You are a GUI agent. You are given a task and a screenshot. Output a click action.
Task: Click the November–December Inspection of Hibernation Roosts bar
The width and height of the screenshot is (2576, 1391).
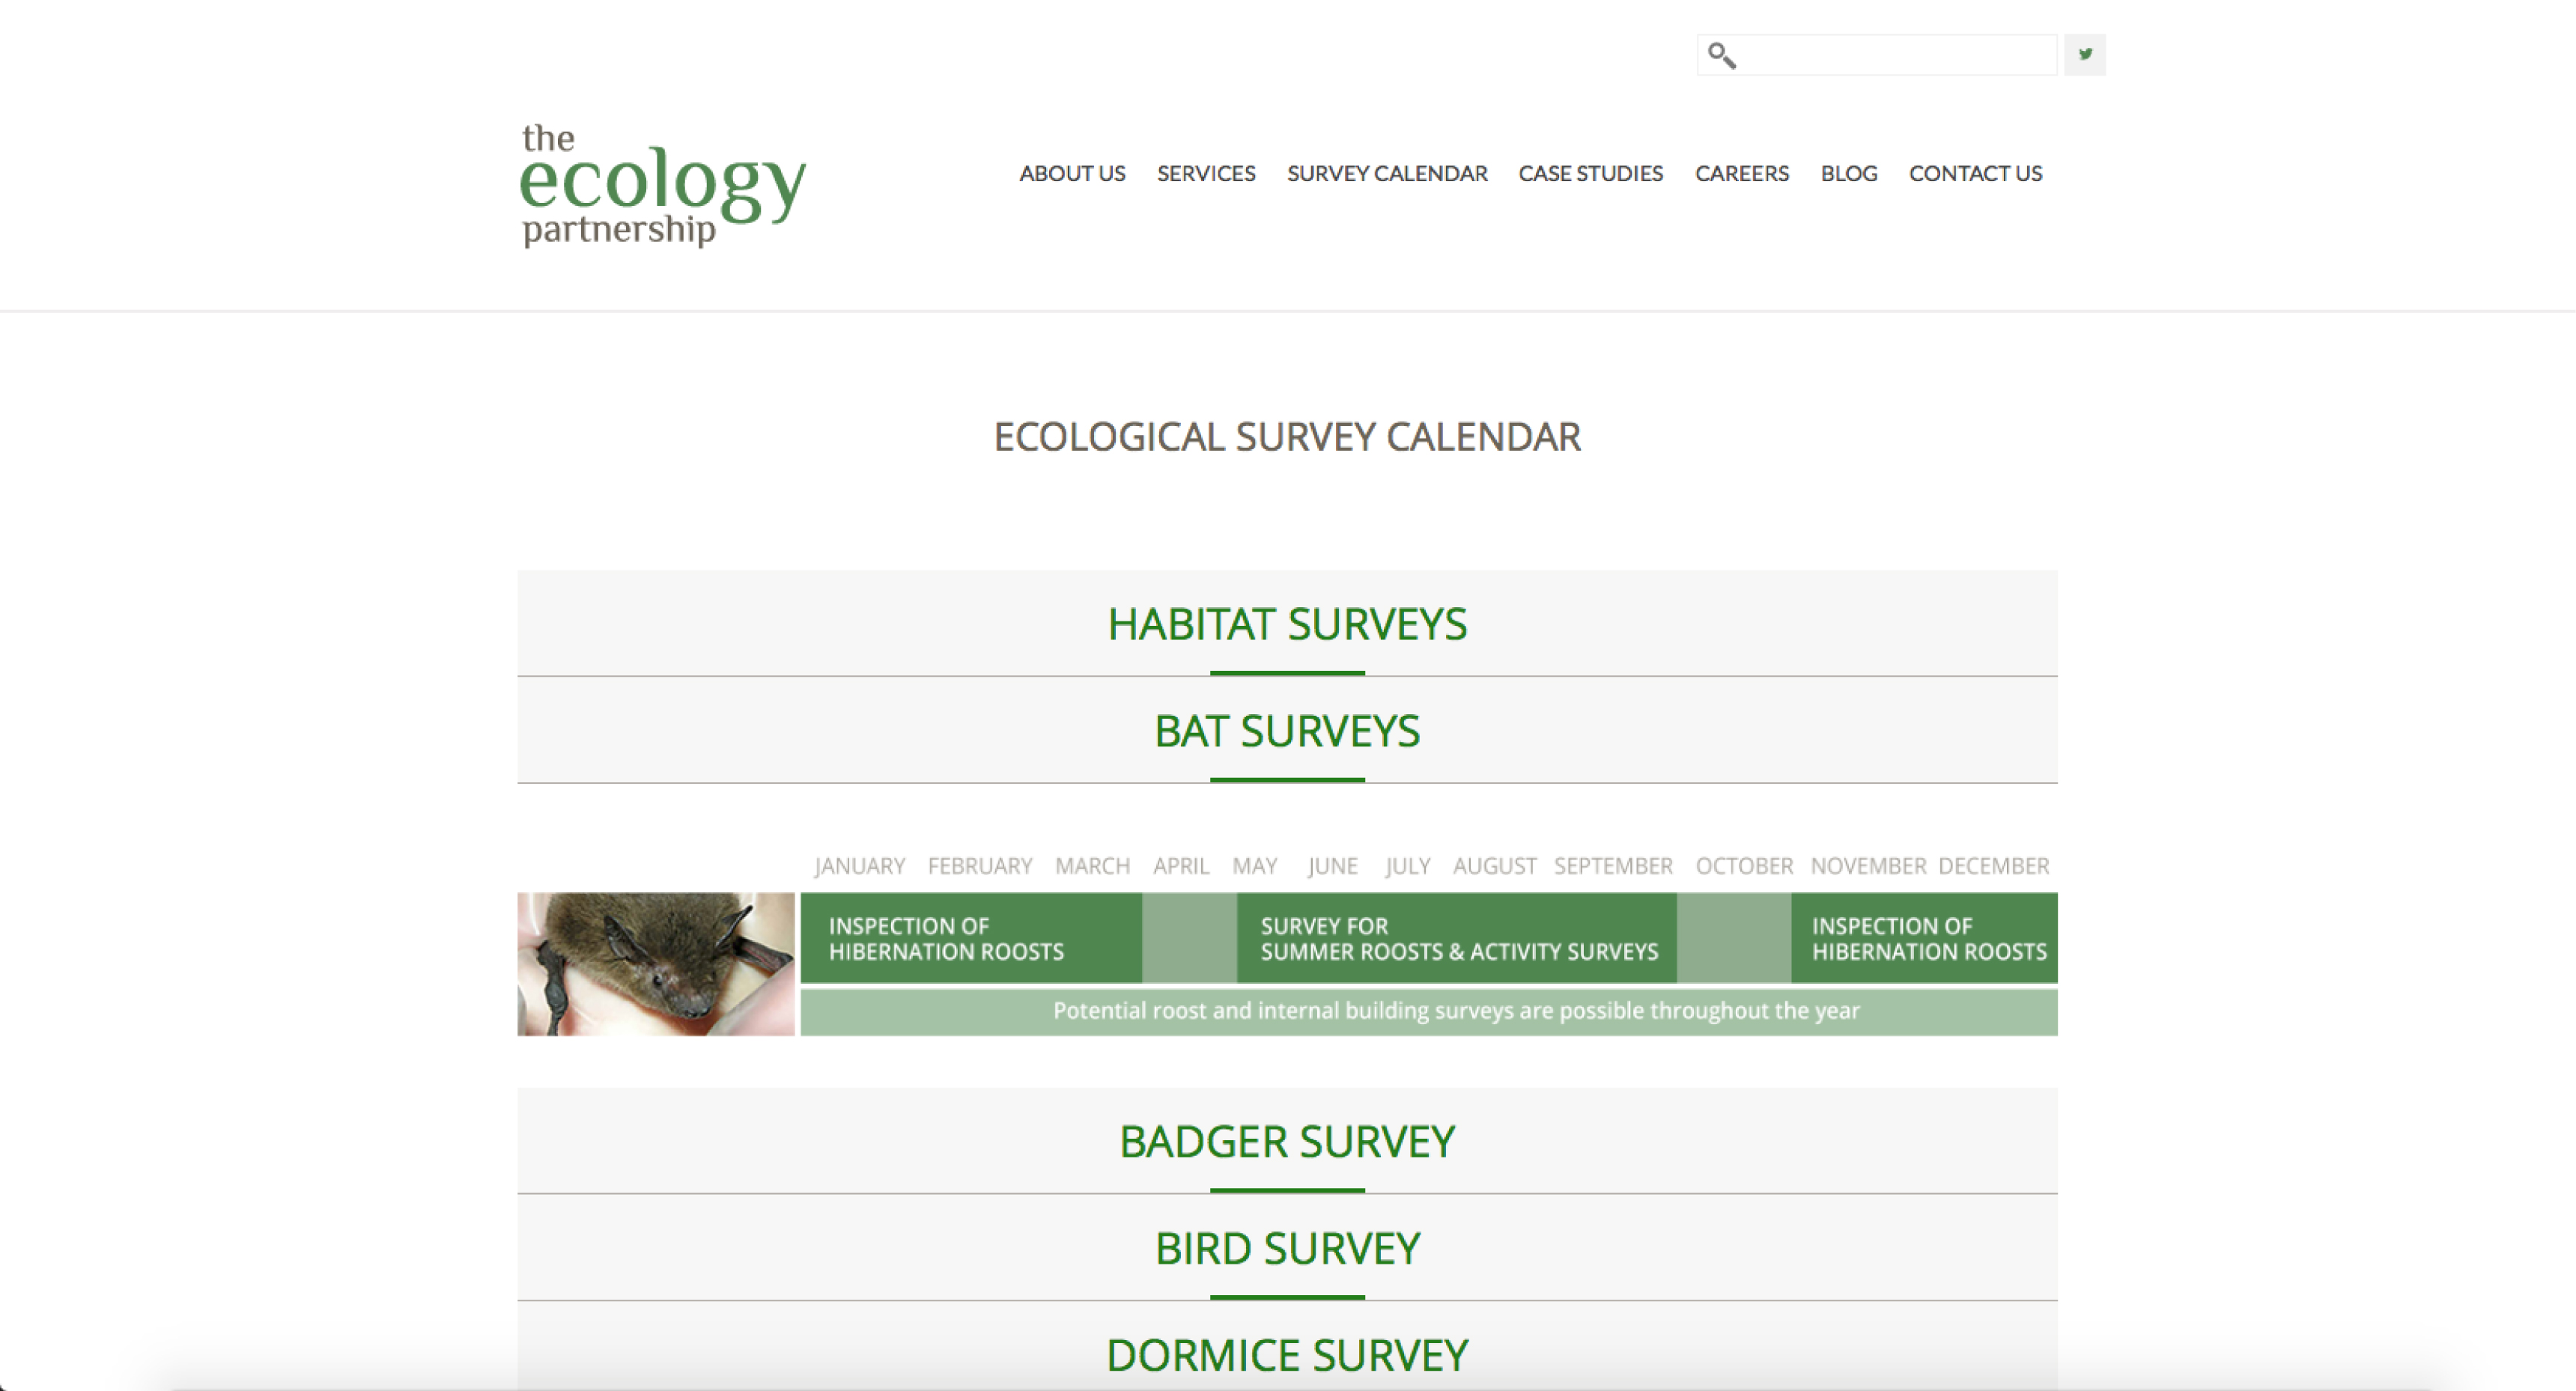pos(1924,938)
